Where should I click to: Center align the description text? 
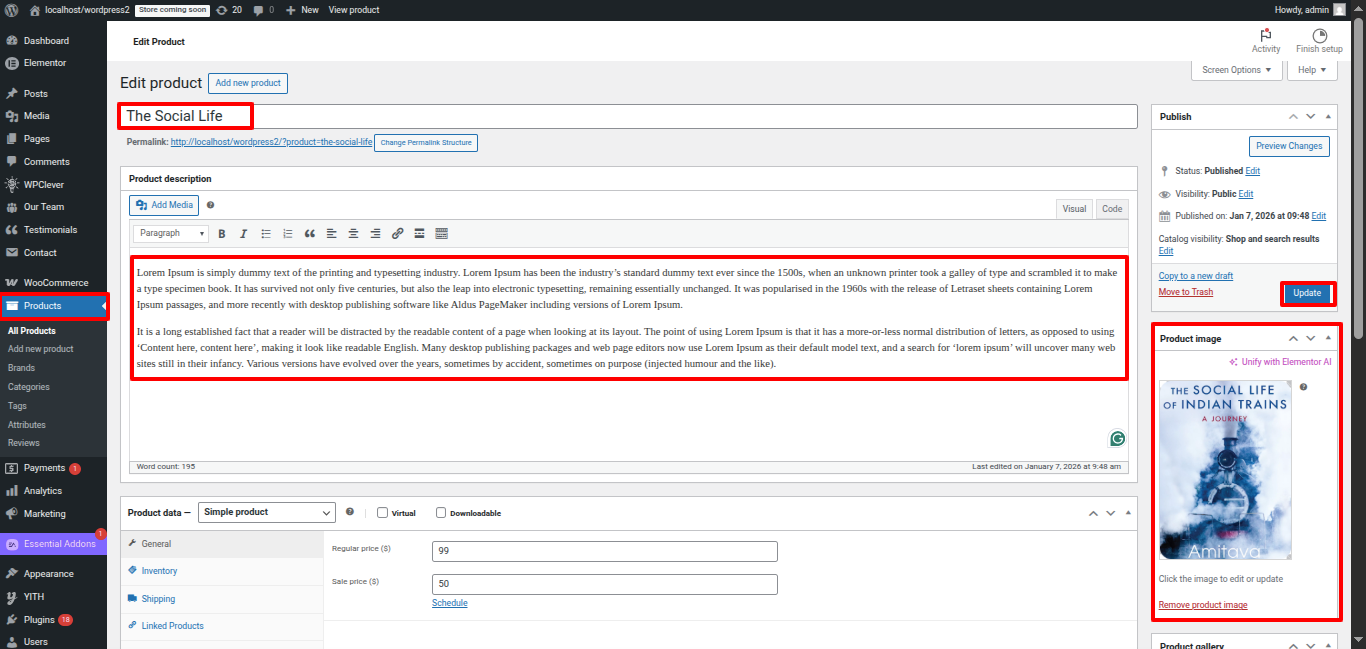[x=353, y=234]
